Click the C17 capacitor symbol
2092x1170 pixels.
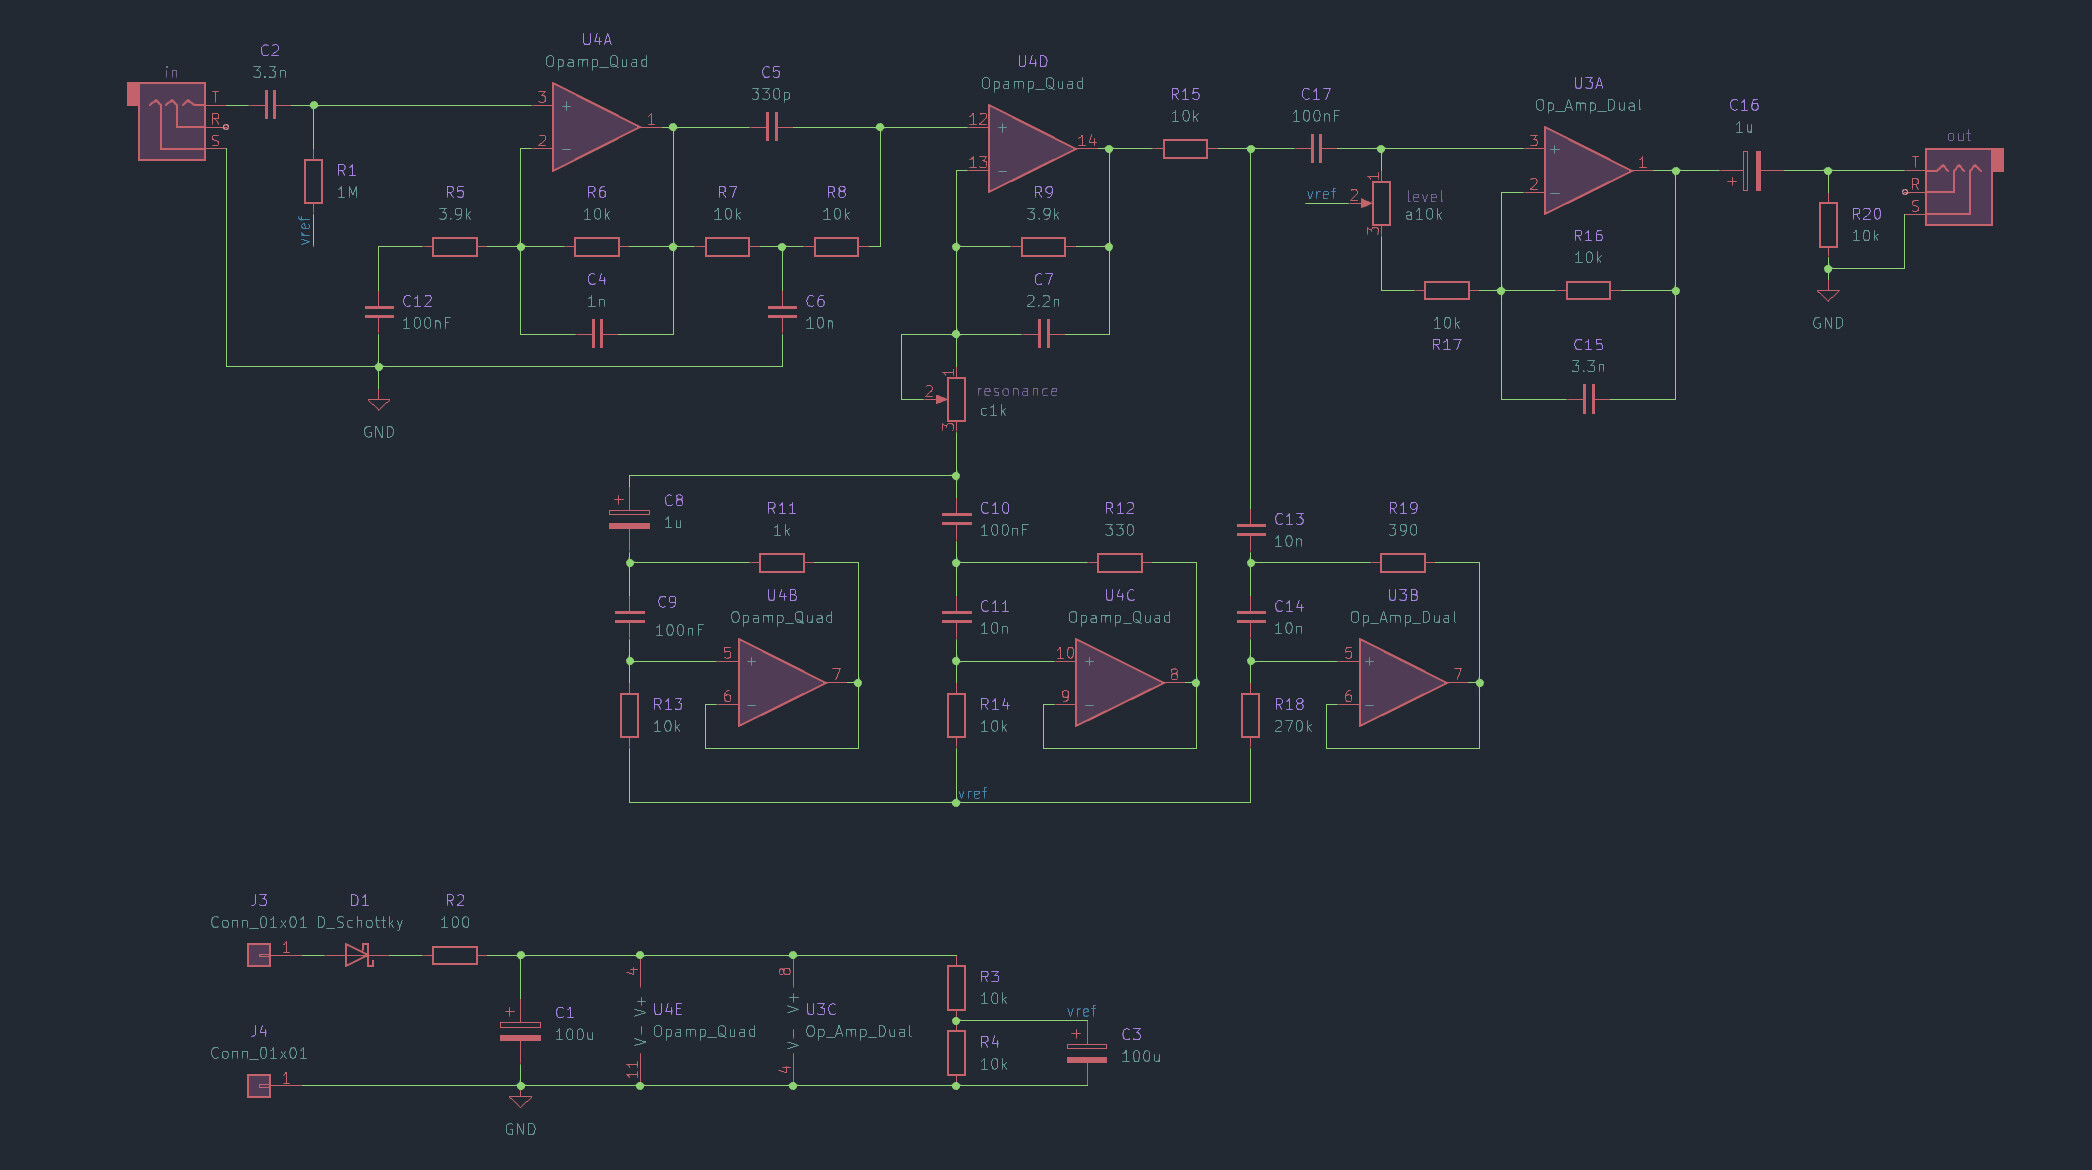[x=1316, y=149]
